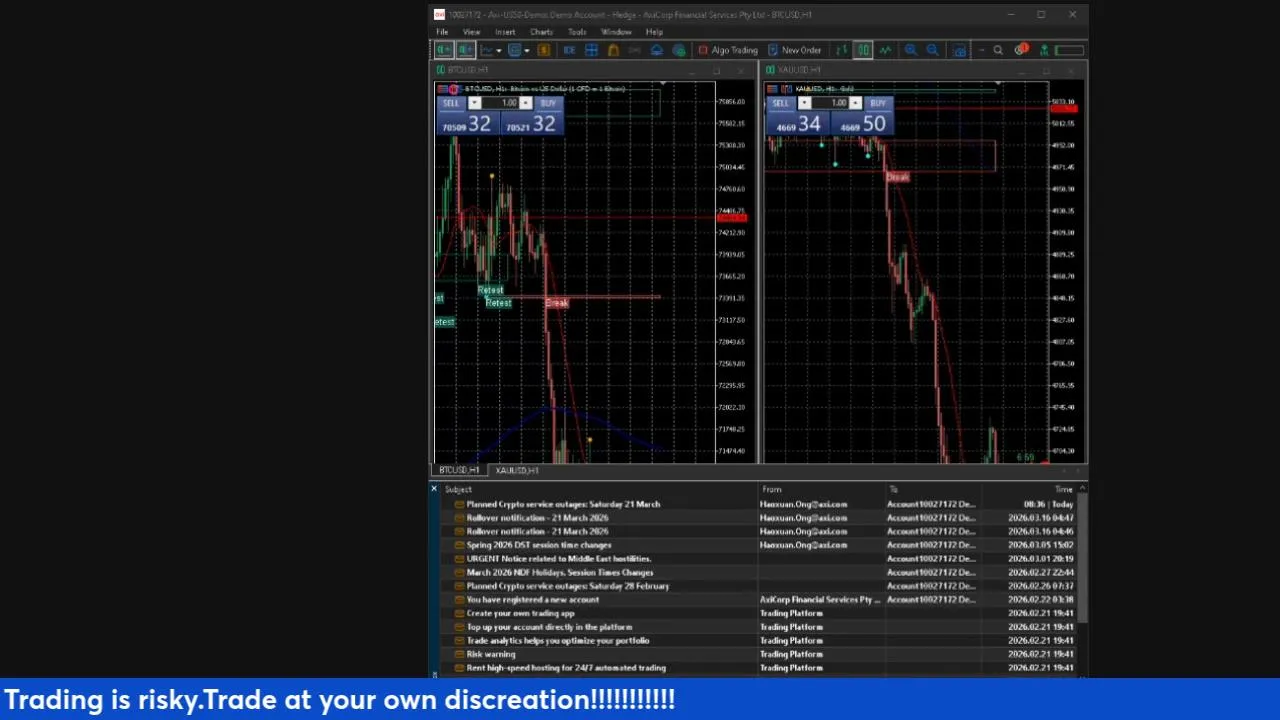Click the XAUUSD volume field showing 1.00

(830, 103)
